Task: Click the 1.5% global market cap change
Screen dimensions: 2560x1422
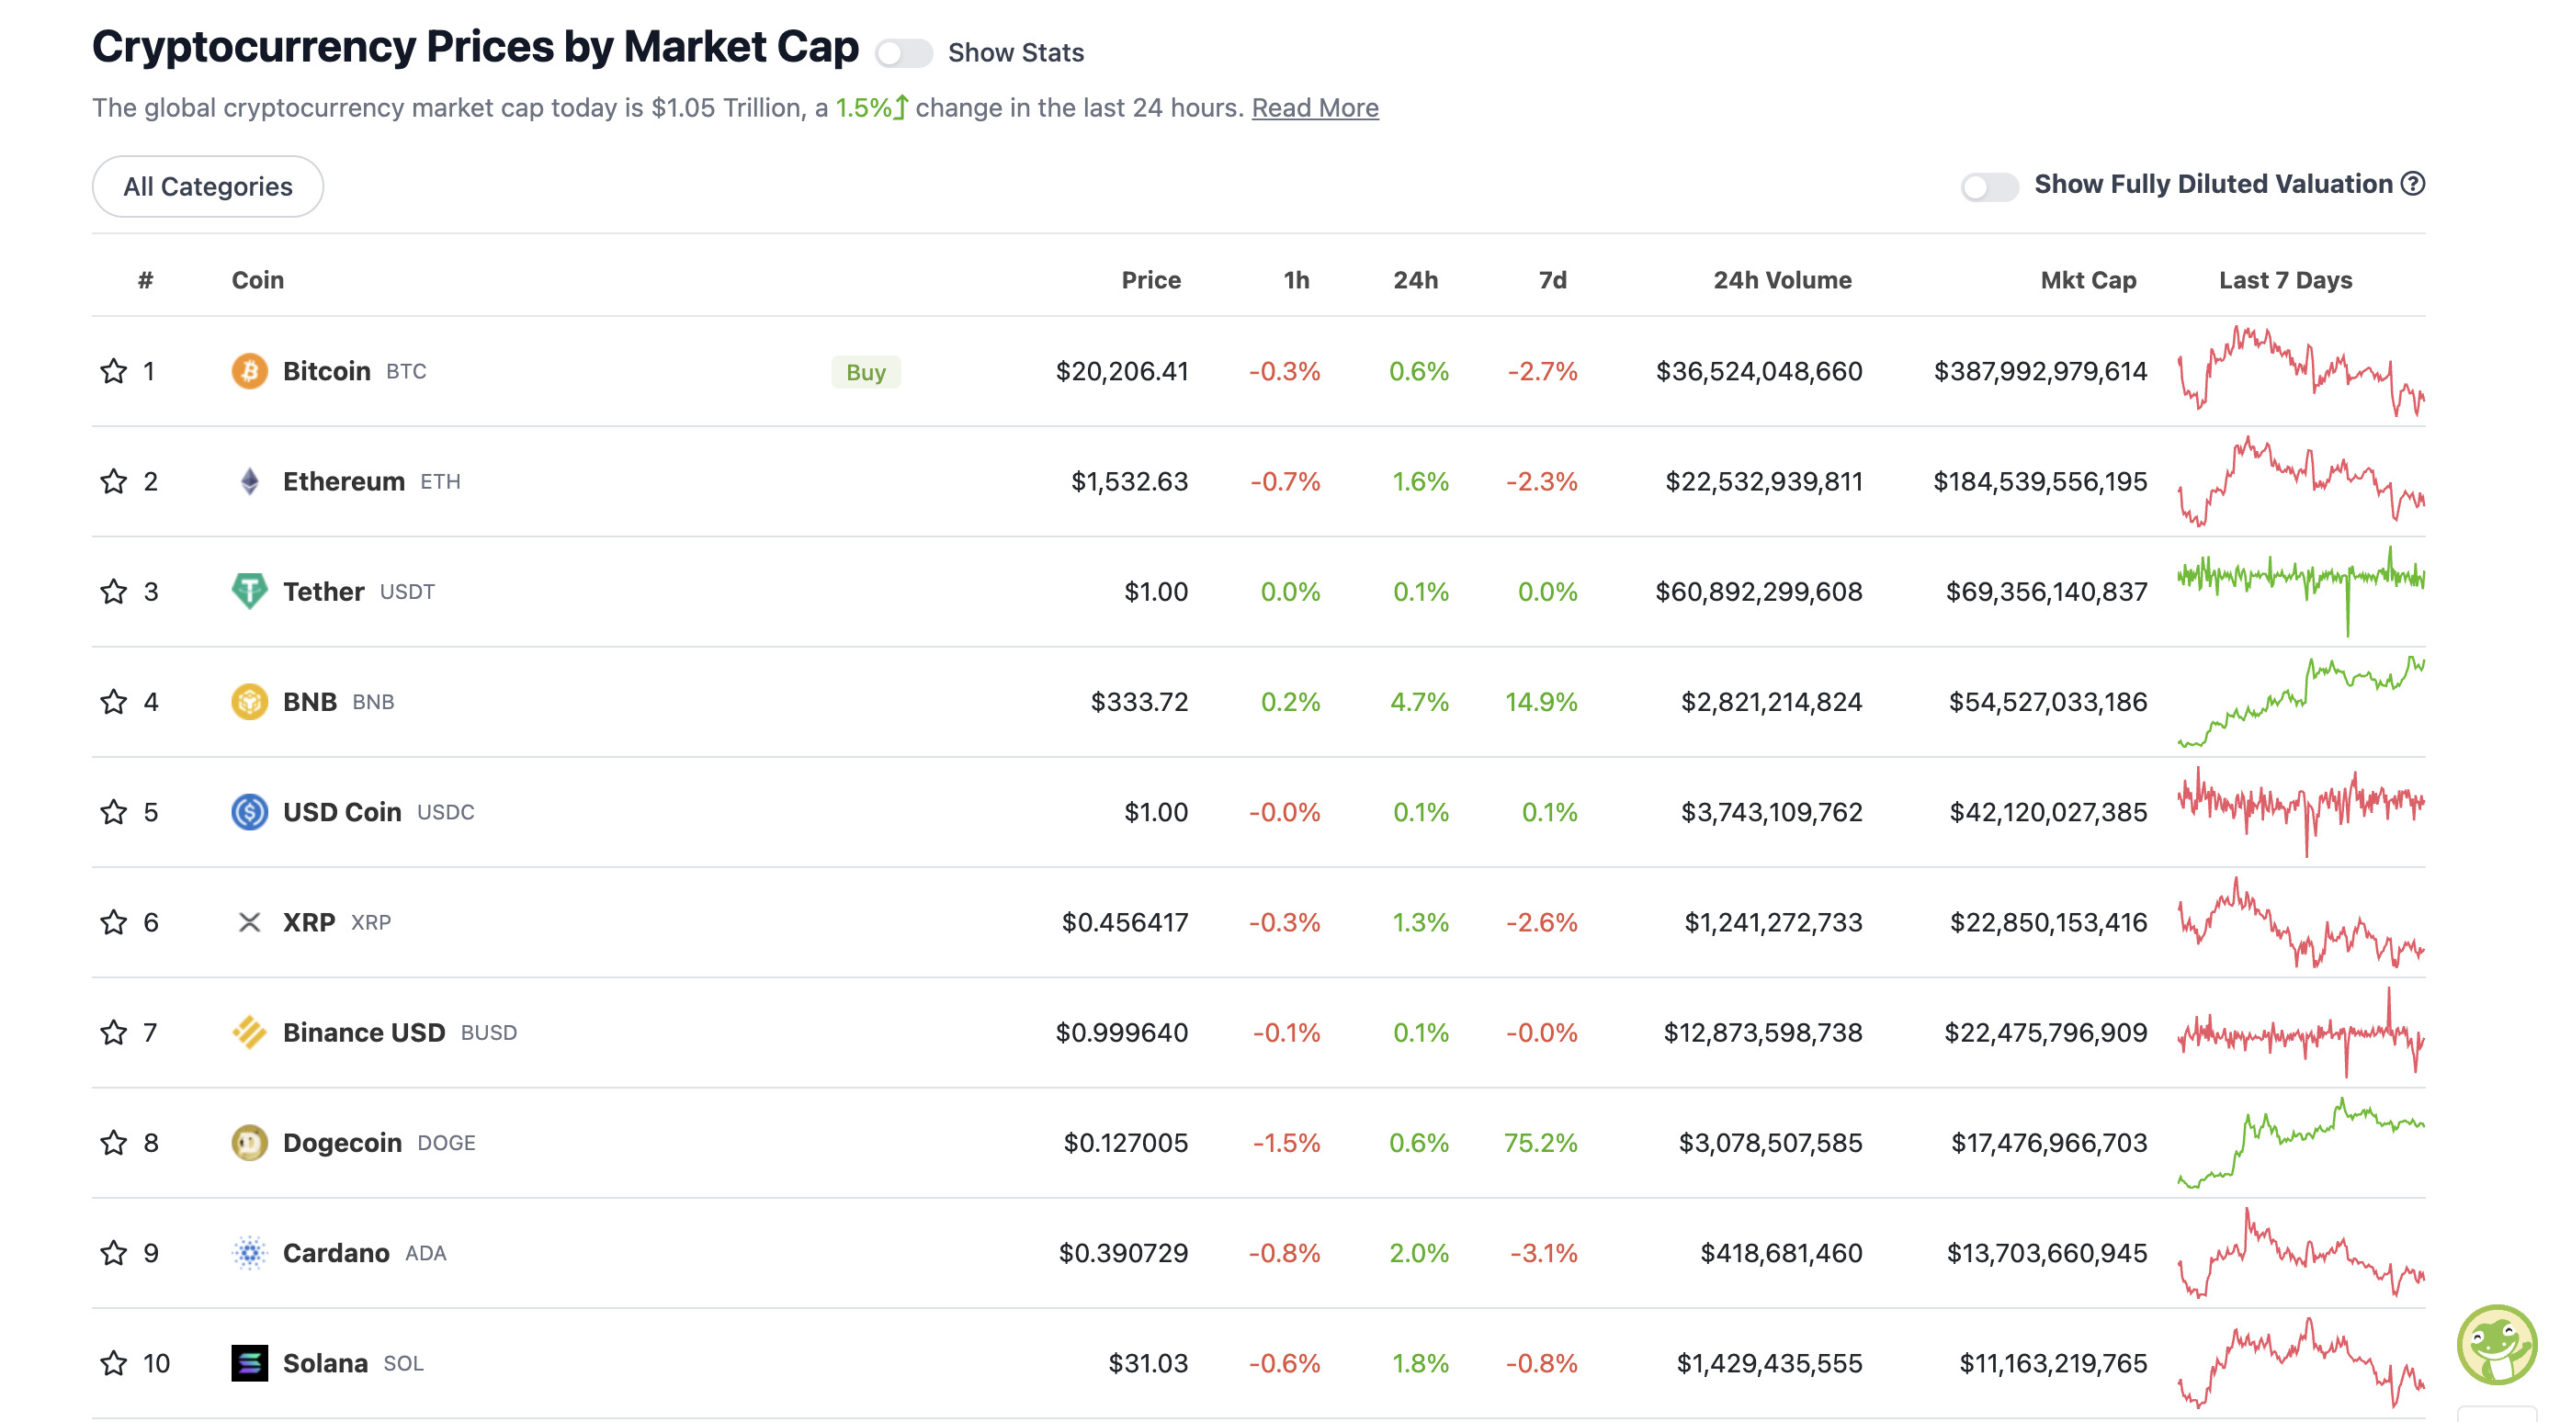Action: click(x=871, y=107)
